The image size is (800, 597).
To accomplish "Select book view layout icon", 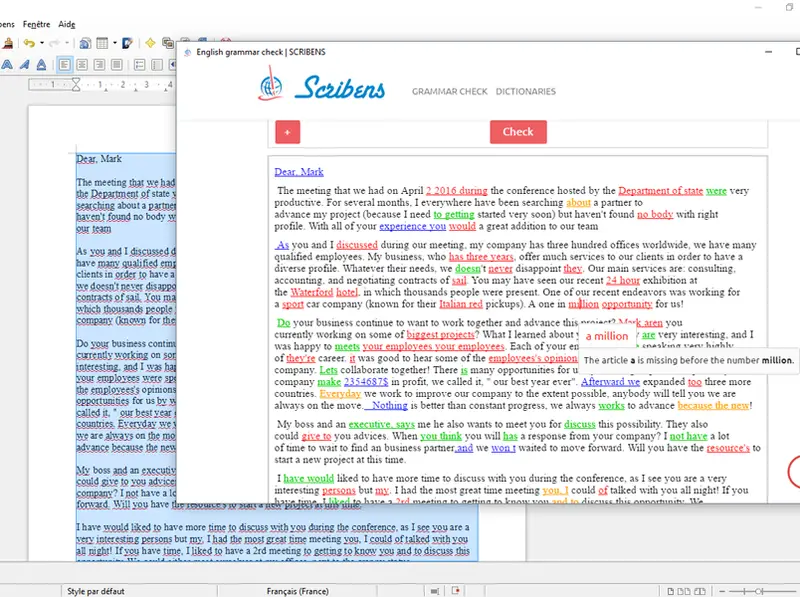I will tap(700, 591).
